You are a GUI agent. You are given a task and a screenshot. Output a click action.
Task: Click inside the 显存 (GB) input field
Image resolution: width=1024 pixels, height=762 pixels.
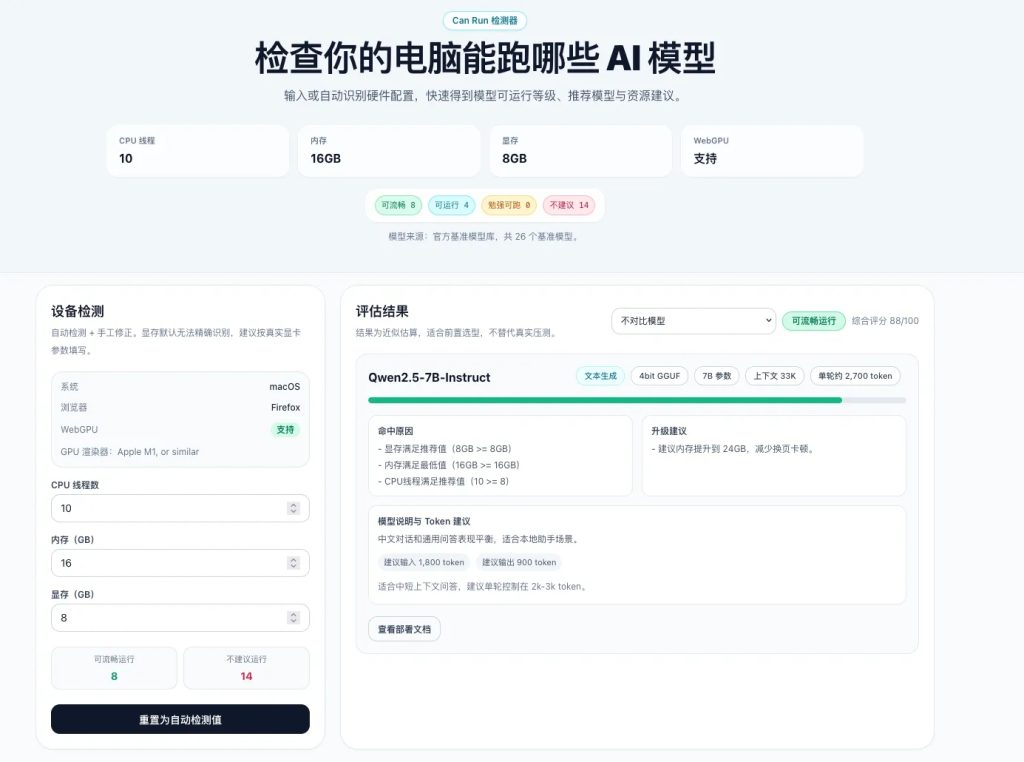click(x=150, y=617)
